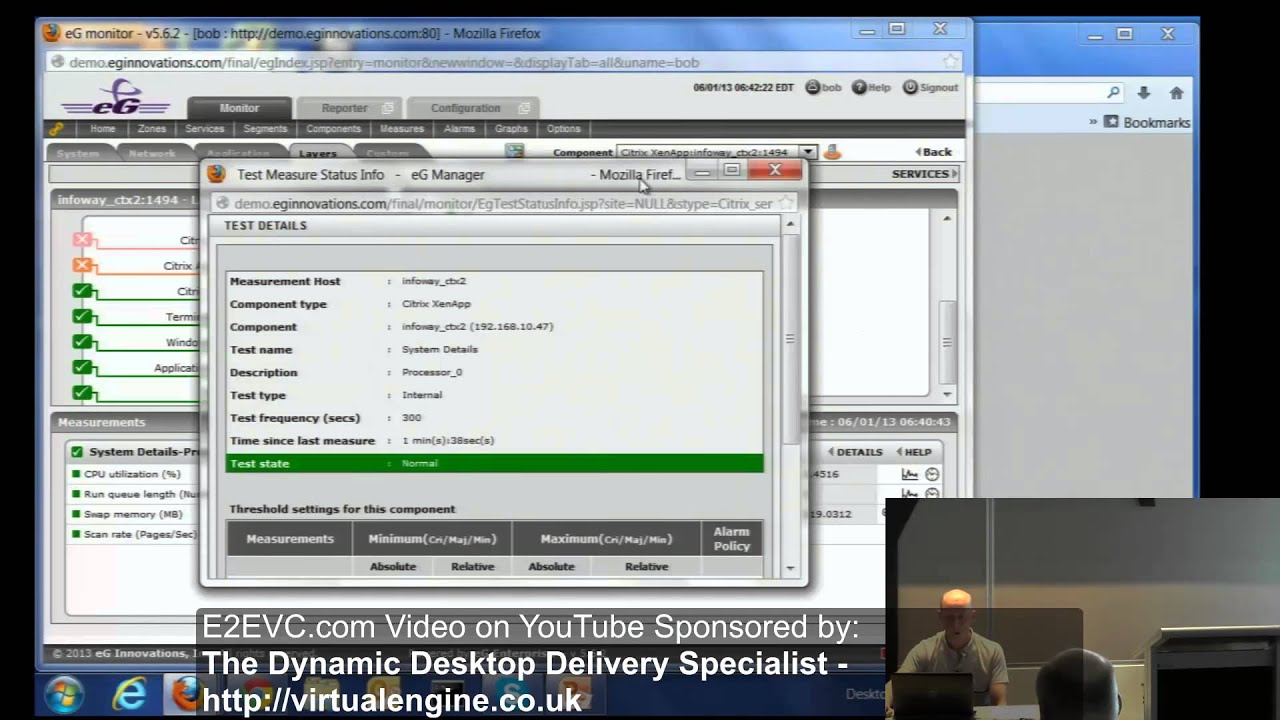This screenshot has width=1280, height=720.
Task: Click main layers pane scrollbar thumb
Action: pos(947,342)
